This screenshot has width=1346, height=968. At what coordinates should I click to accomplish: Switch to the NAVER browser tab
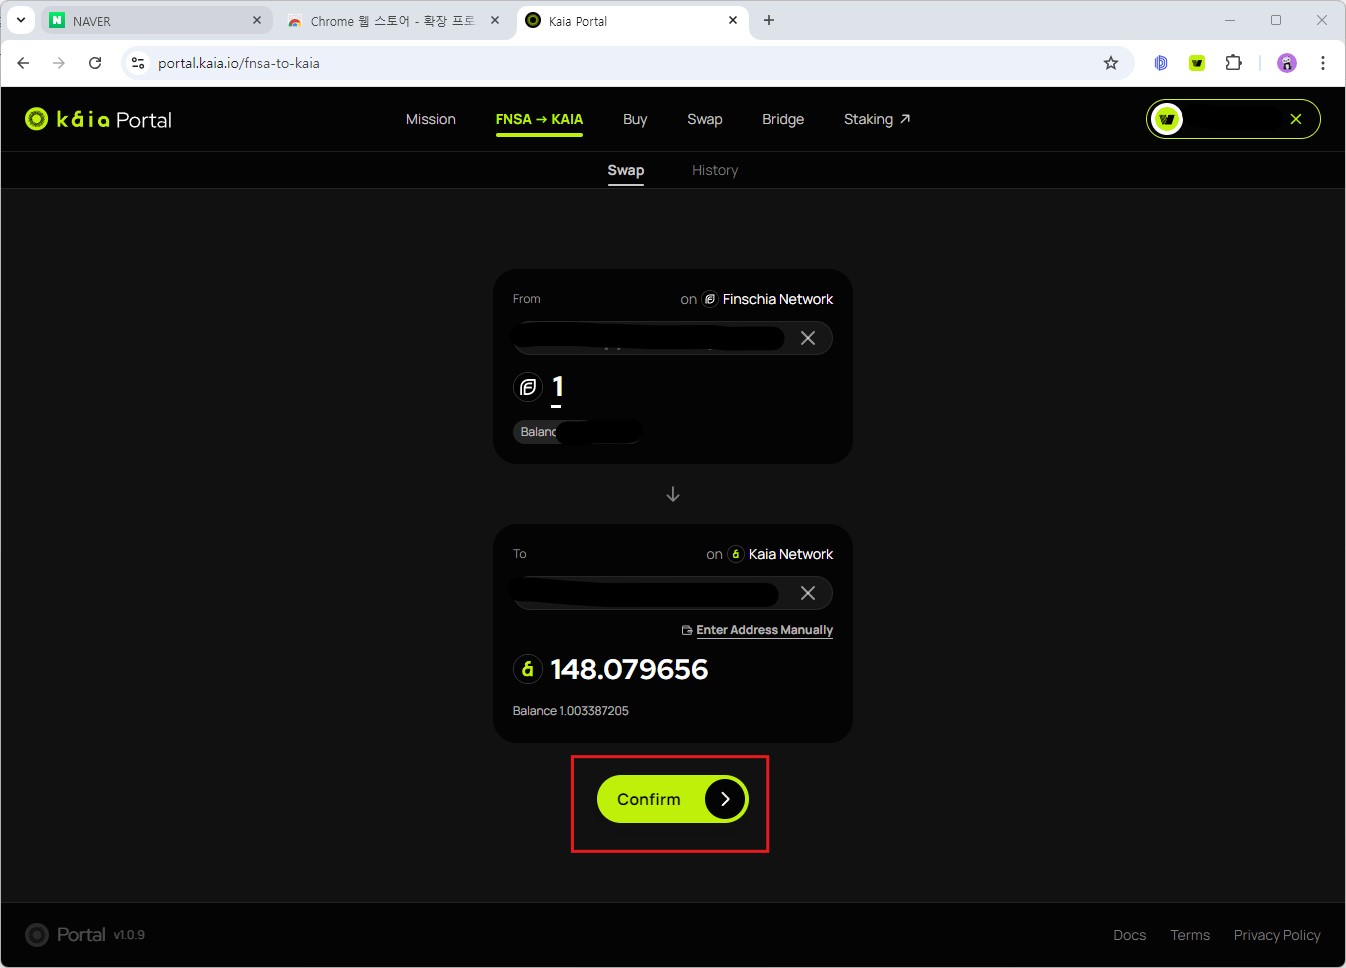[156, 21]
